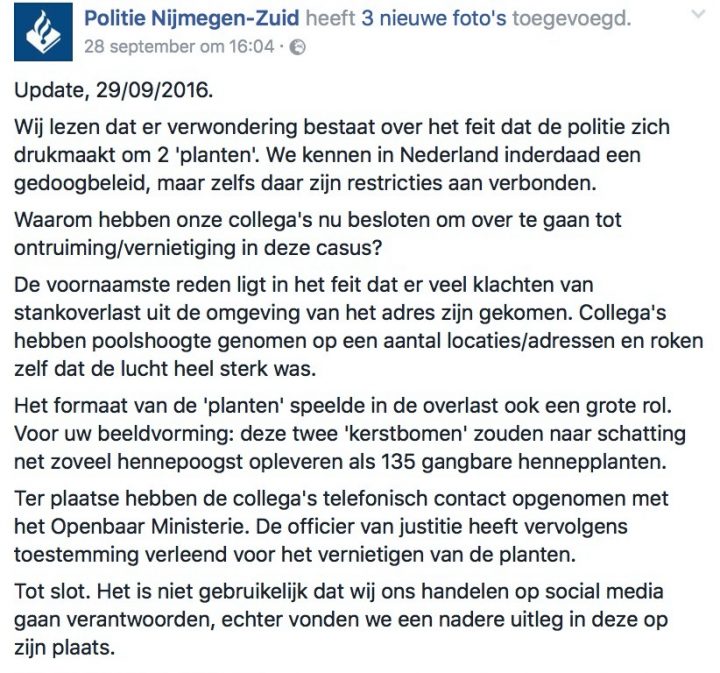Select paragraph beginning 'Het formaat van de'
The height and width of the screenshot is (673, 720).
(350, 434)
